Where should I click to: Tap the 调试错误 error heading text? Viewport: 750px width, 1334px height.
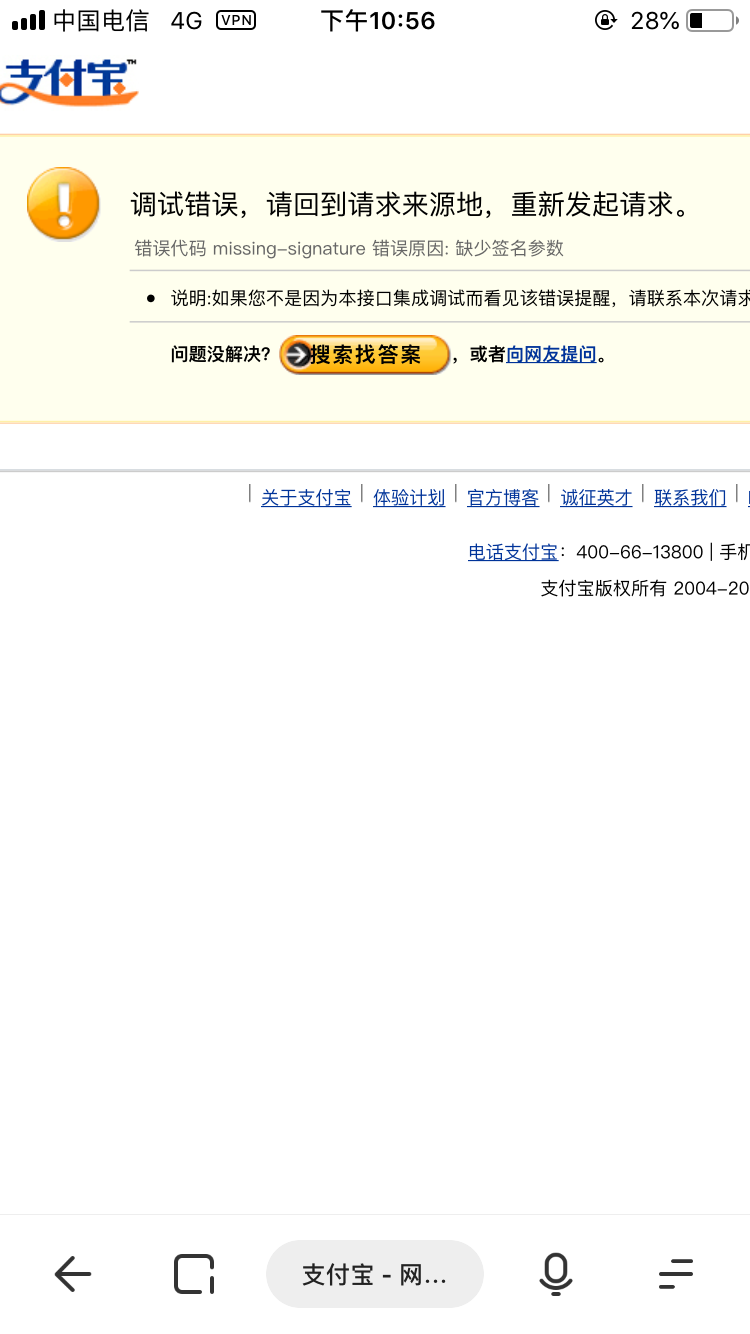(411, 205)
